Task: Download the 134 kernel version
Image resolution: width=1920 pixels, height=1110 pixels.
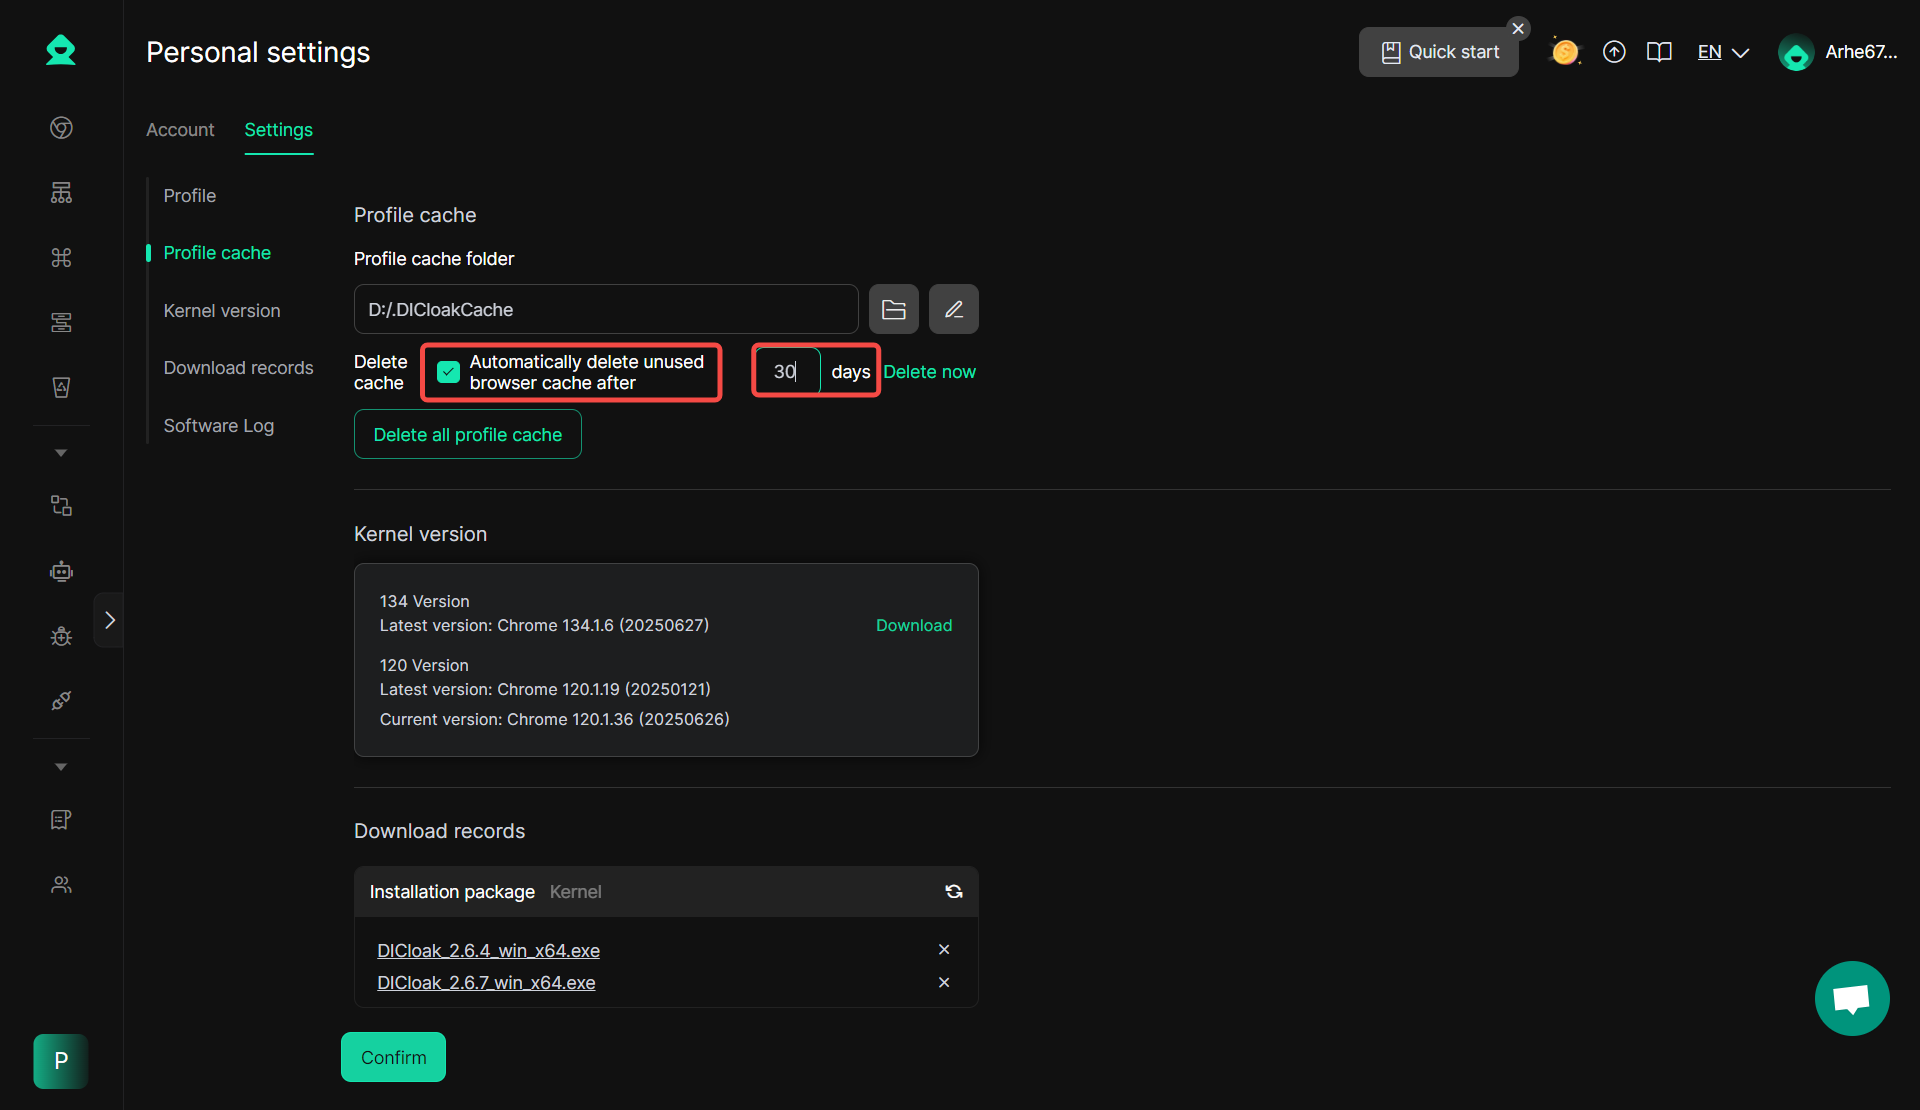Action: click(x=914, y=626)
